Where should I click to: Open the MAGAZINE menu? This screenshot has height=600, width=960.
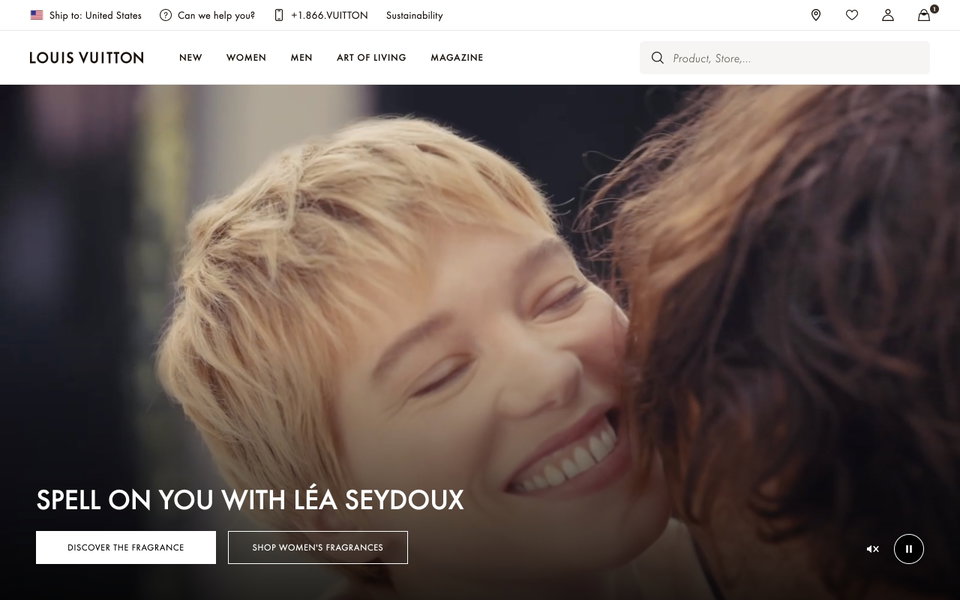point(457,58)
